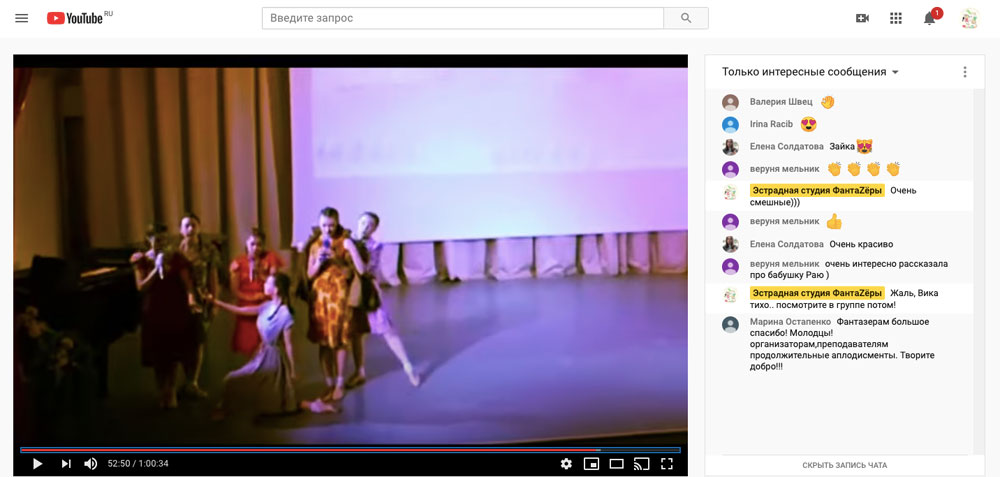Click the message 'очень интересно рассказала'

[849, 269]
